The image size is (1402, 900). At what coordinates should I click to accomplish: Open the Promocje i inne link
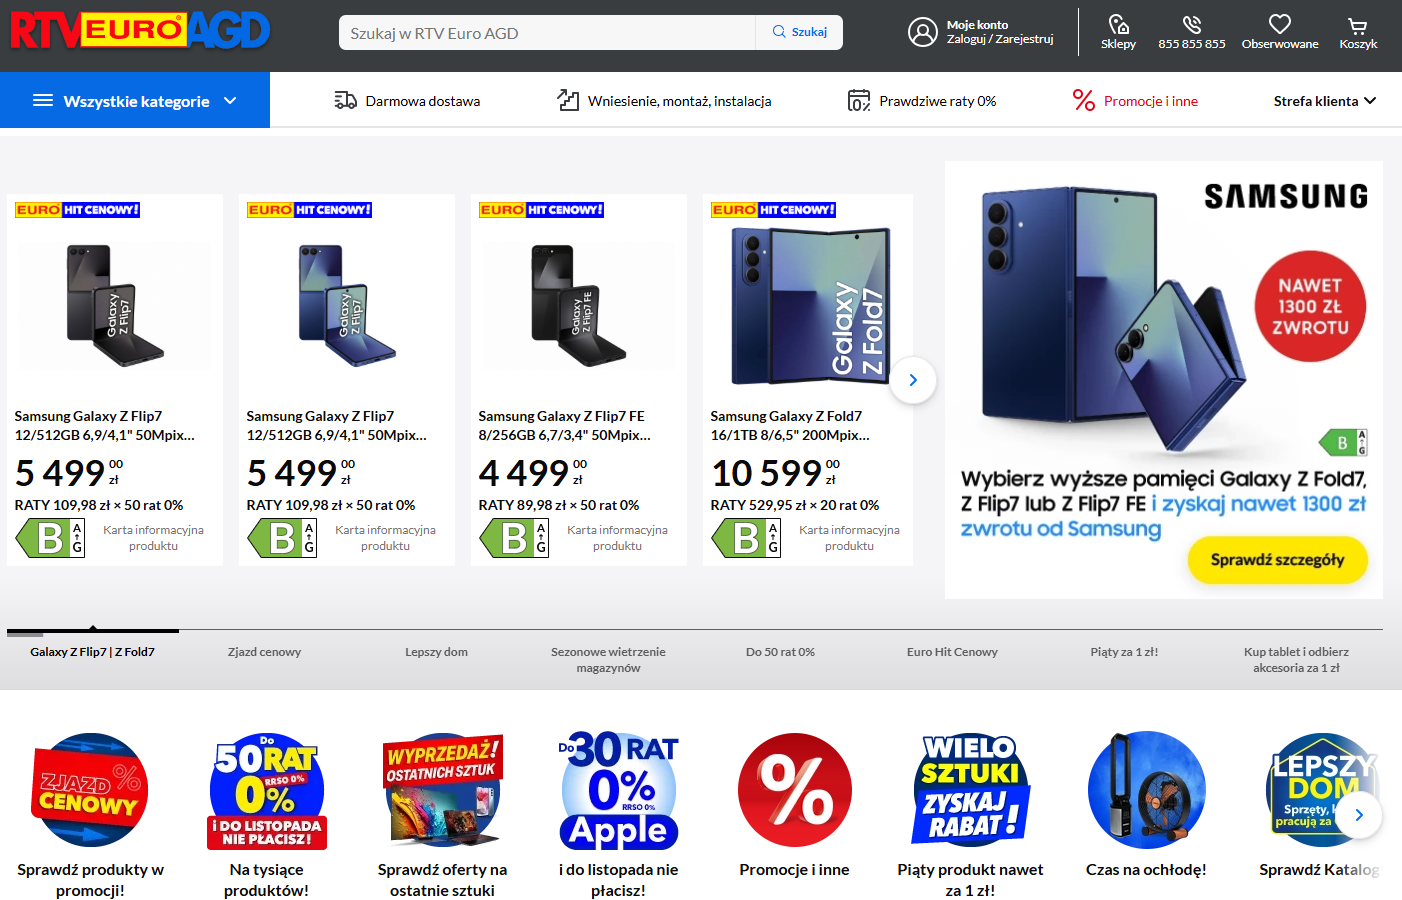coord(1135,101)
